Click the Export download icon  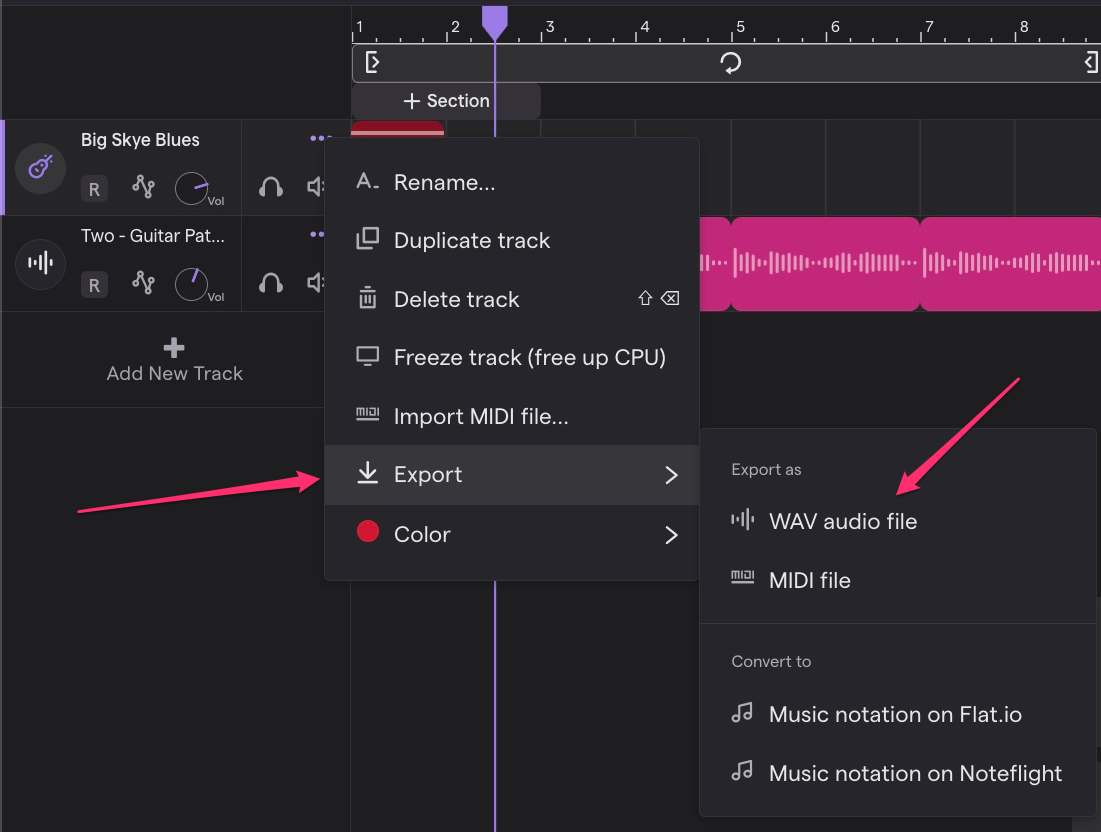point(367,473)
